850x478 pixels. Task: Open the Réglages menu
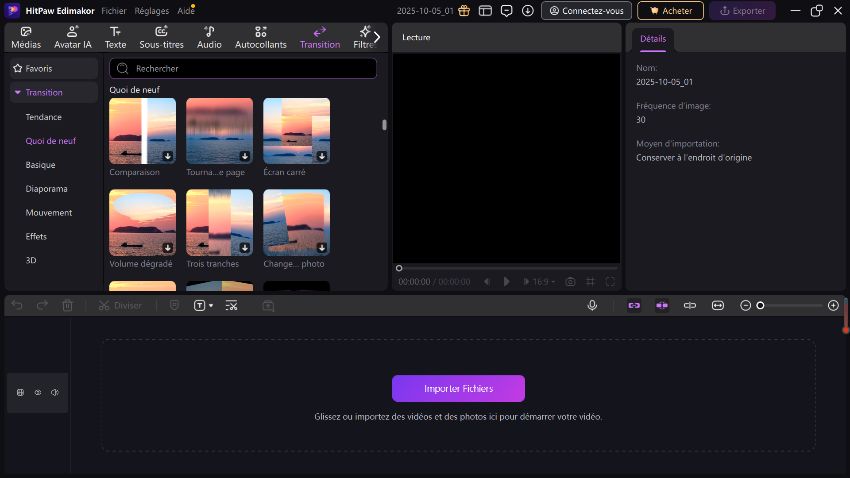pos(151,11)
